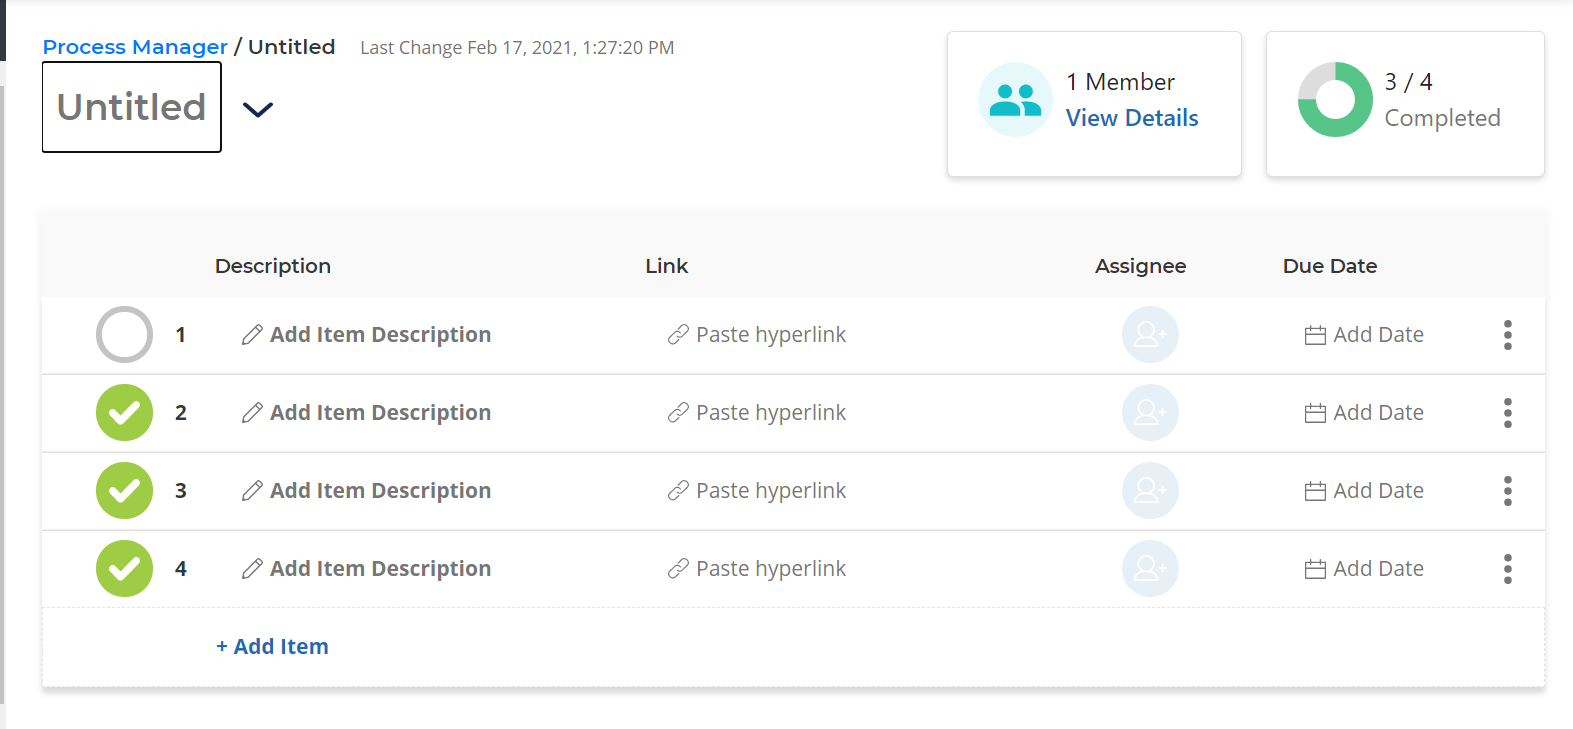Click the assignee icon for item 1
The image size is (1573, 729).
1150,335
